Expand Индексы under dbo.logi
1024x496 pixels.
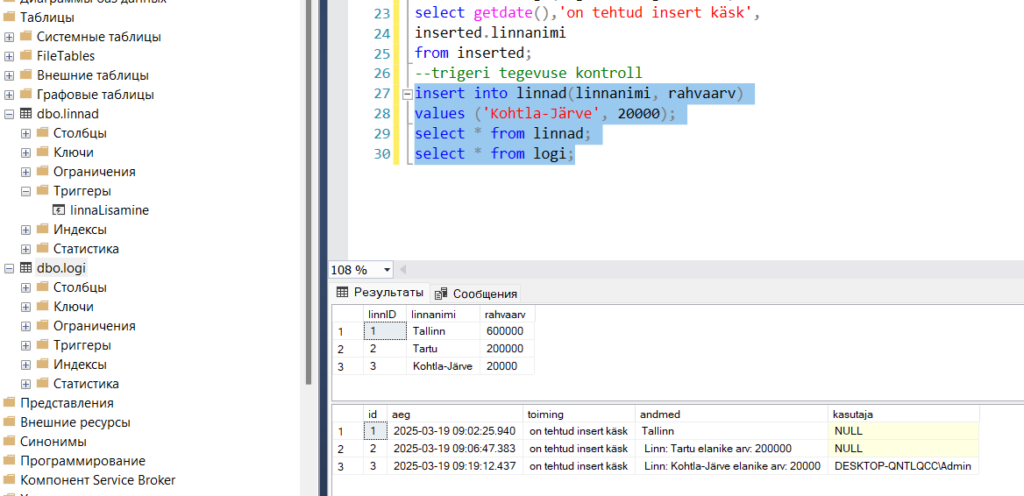tap(25, 365)
